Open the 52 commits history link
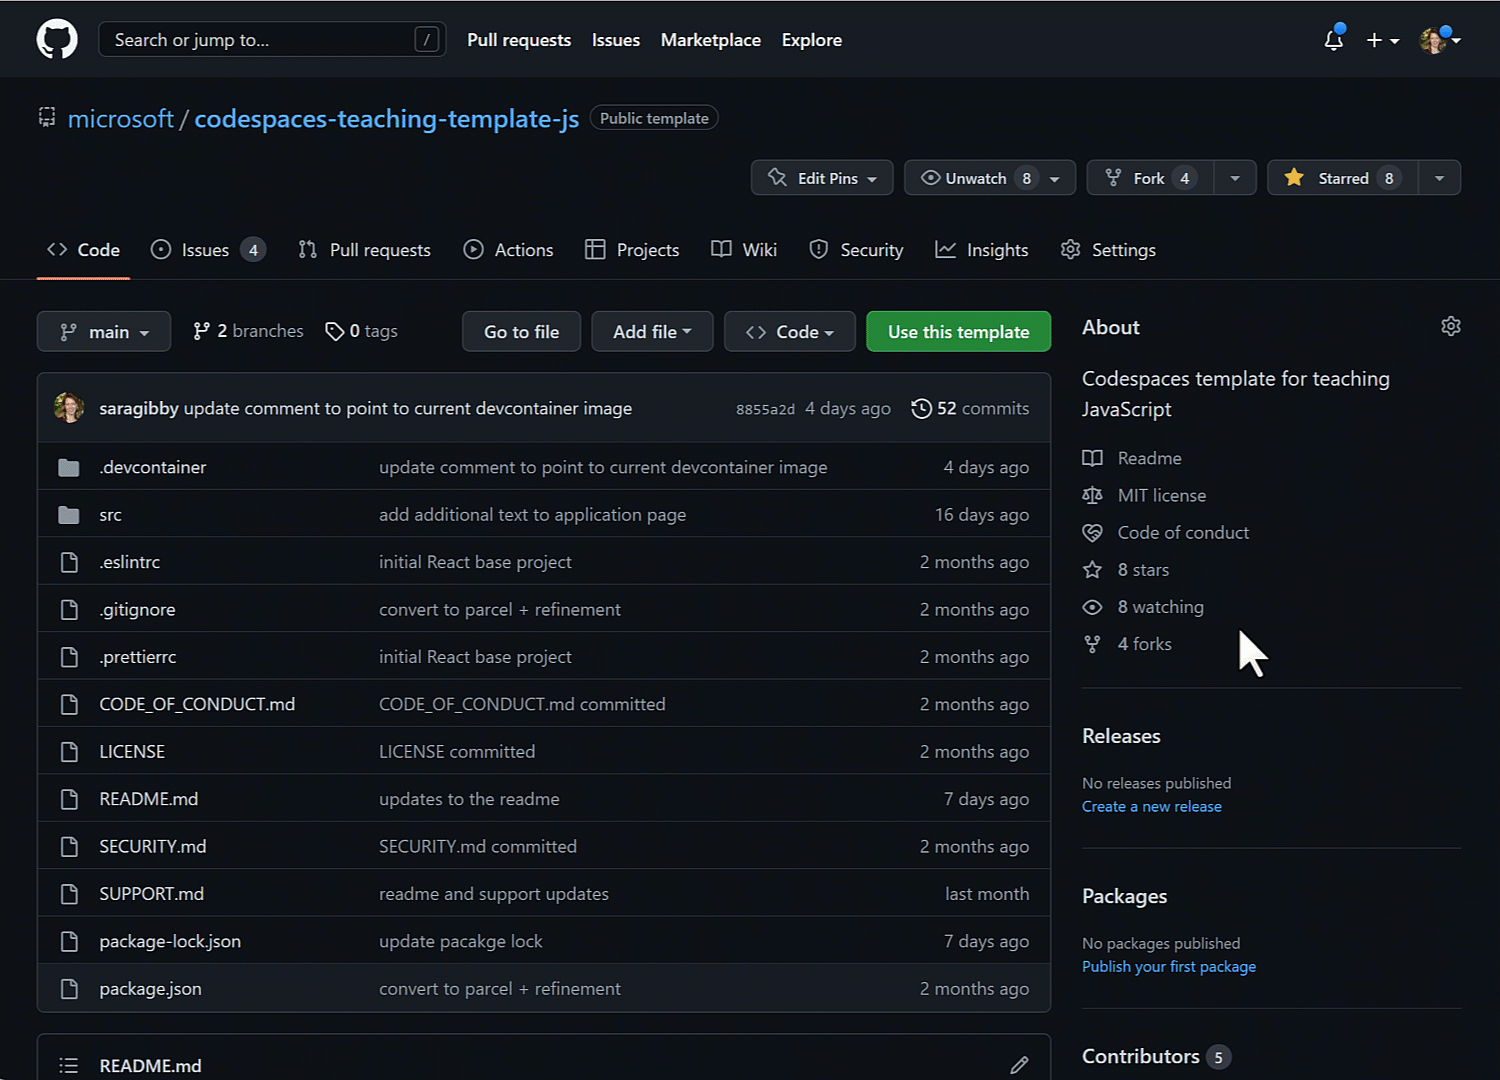Viewport: 1500px width, 1080px height. point(970,408)
